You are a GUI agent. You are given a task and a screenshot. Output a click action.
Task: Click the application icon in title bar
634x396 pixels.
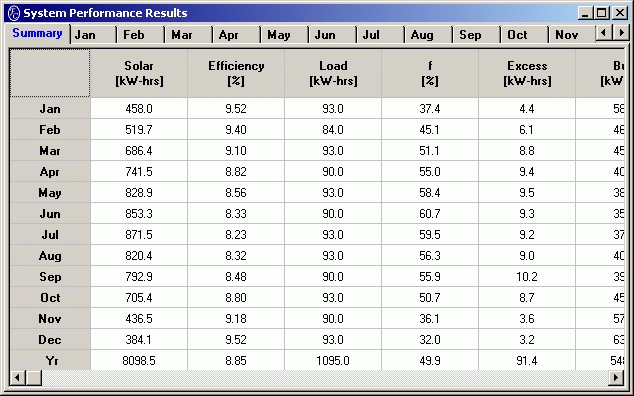[14, 13]
